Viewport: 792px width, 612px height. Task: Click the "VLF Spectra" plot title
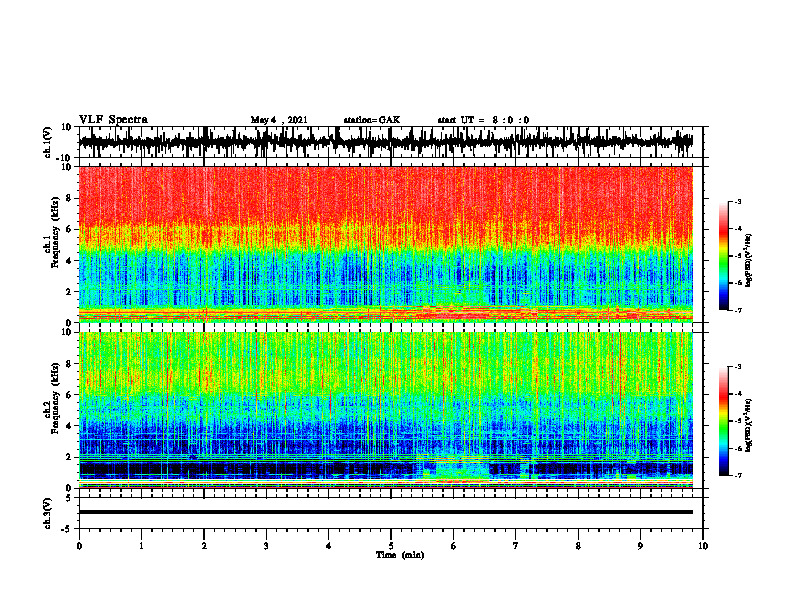click(x=113, y=120)
